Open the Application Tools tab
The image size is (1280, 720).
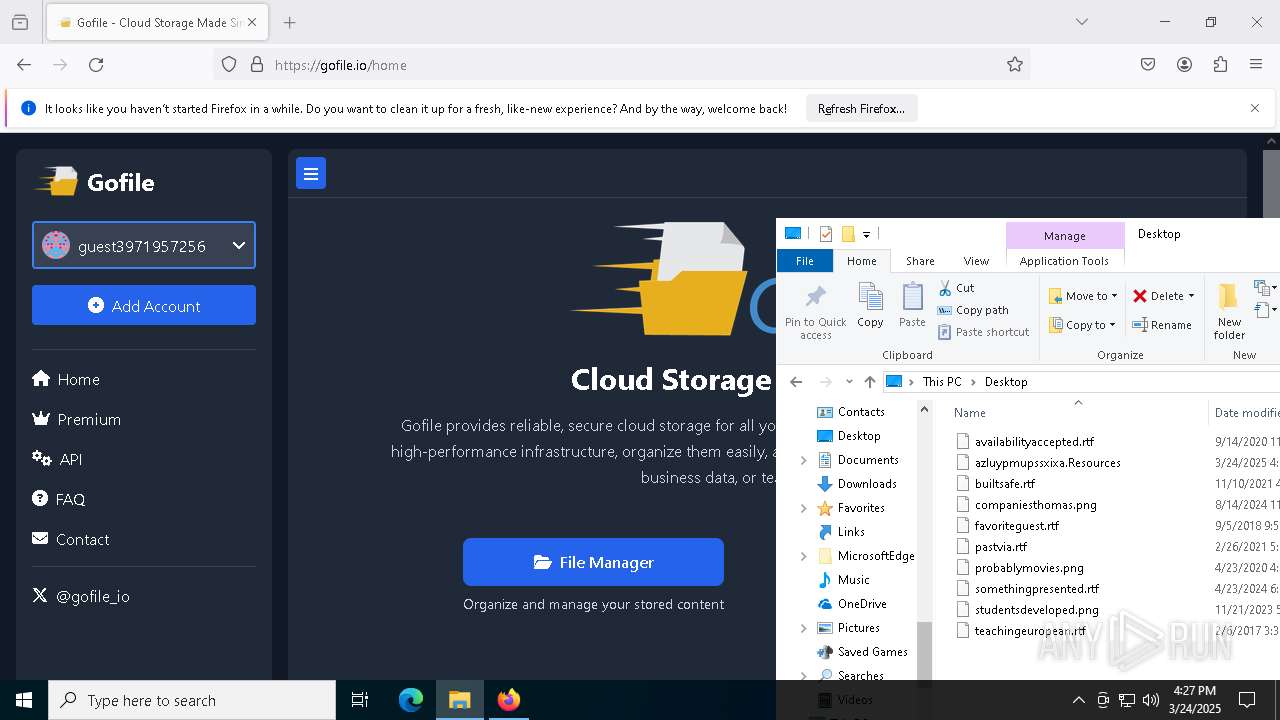tap(1064, 261)
